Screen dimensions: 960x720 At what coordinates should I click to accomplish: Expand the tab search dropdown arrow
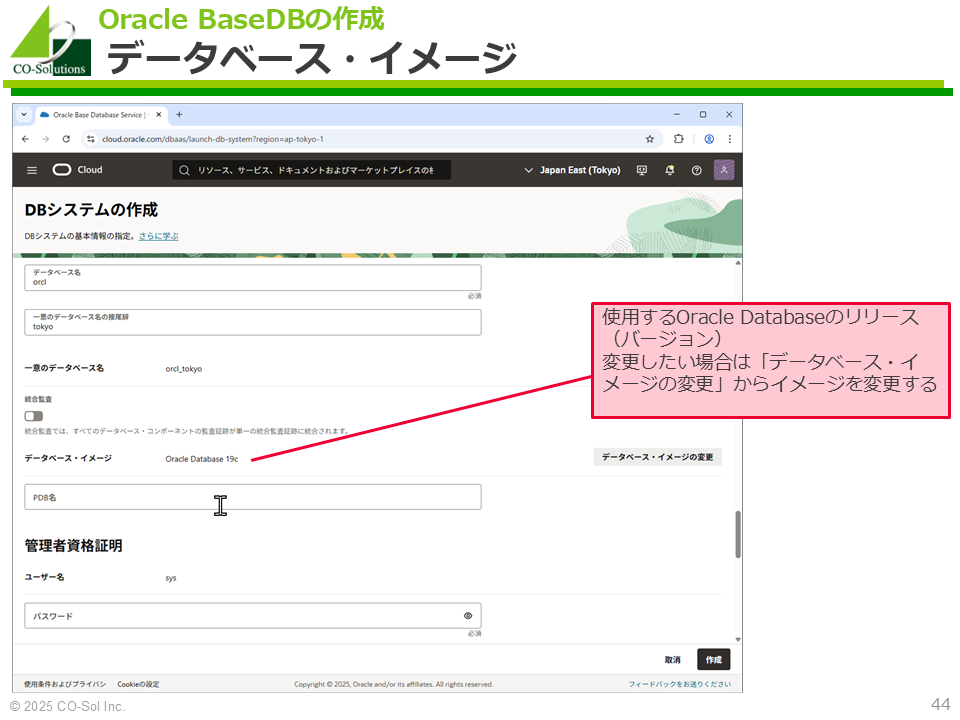24,114
